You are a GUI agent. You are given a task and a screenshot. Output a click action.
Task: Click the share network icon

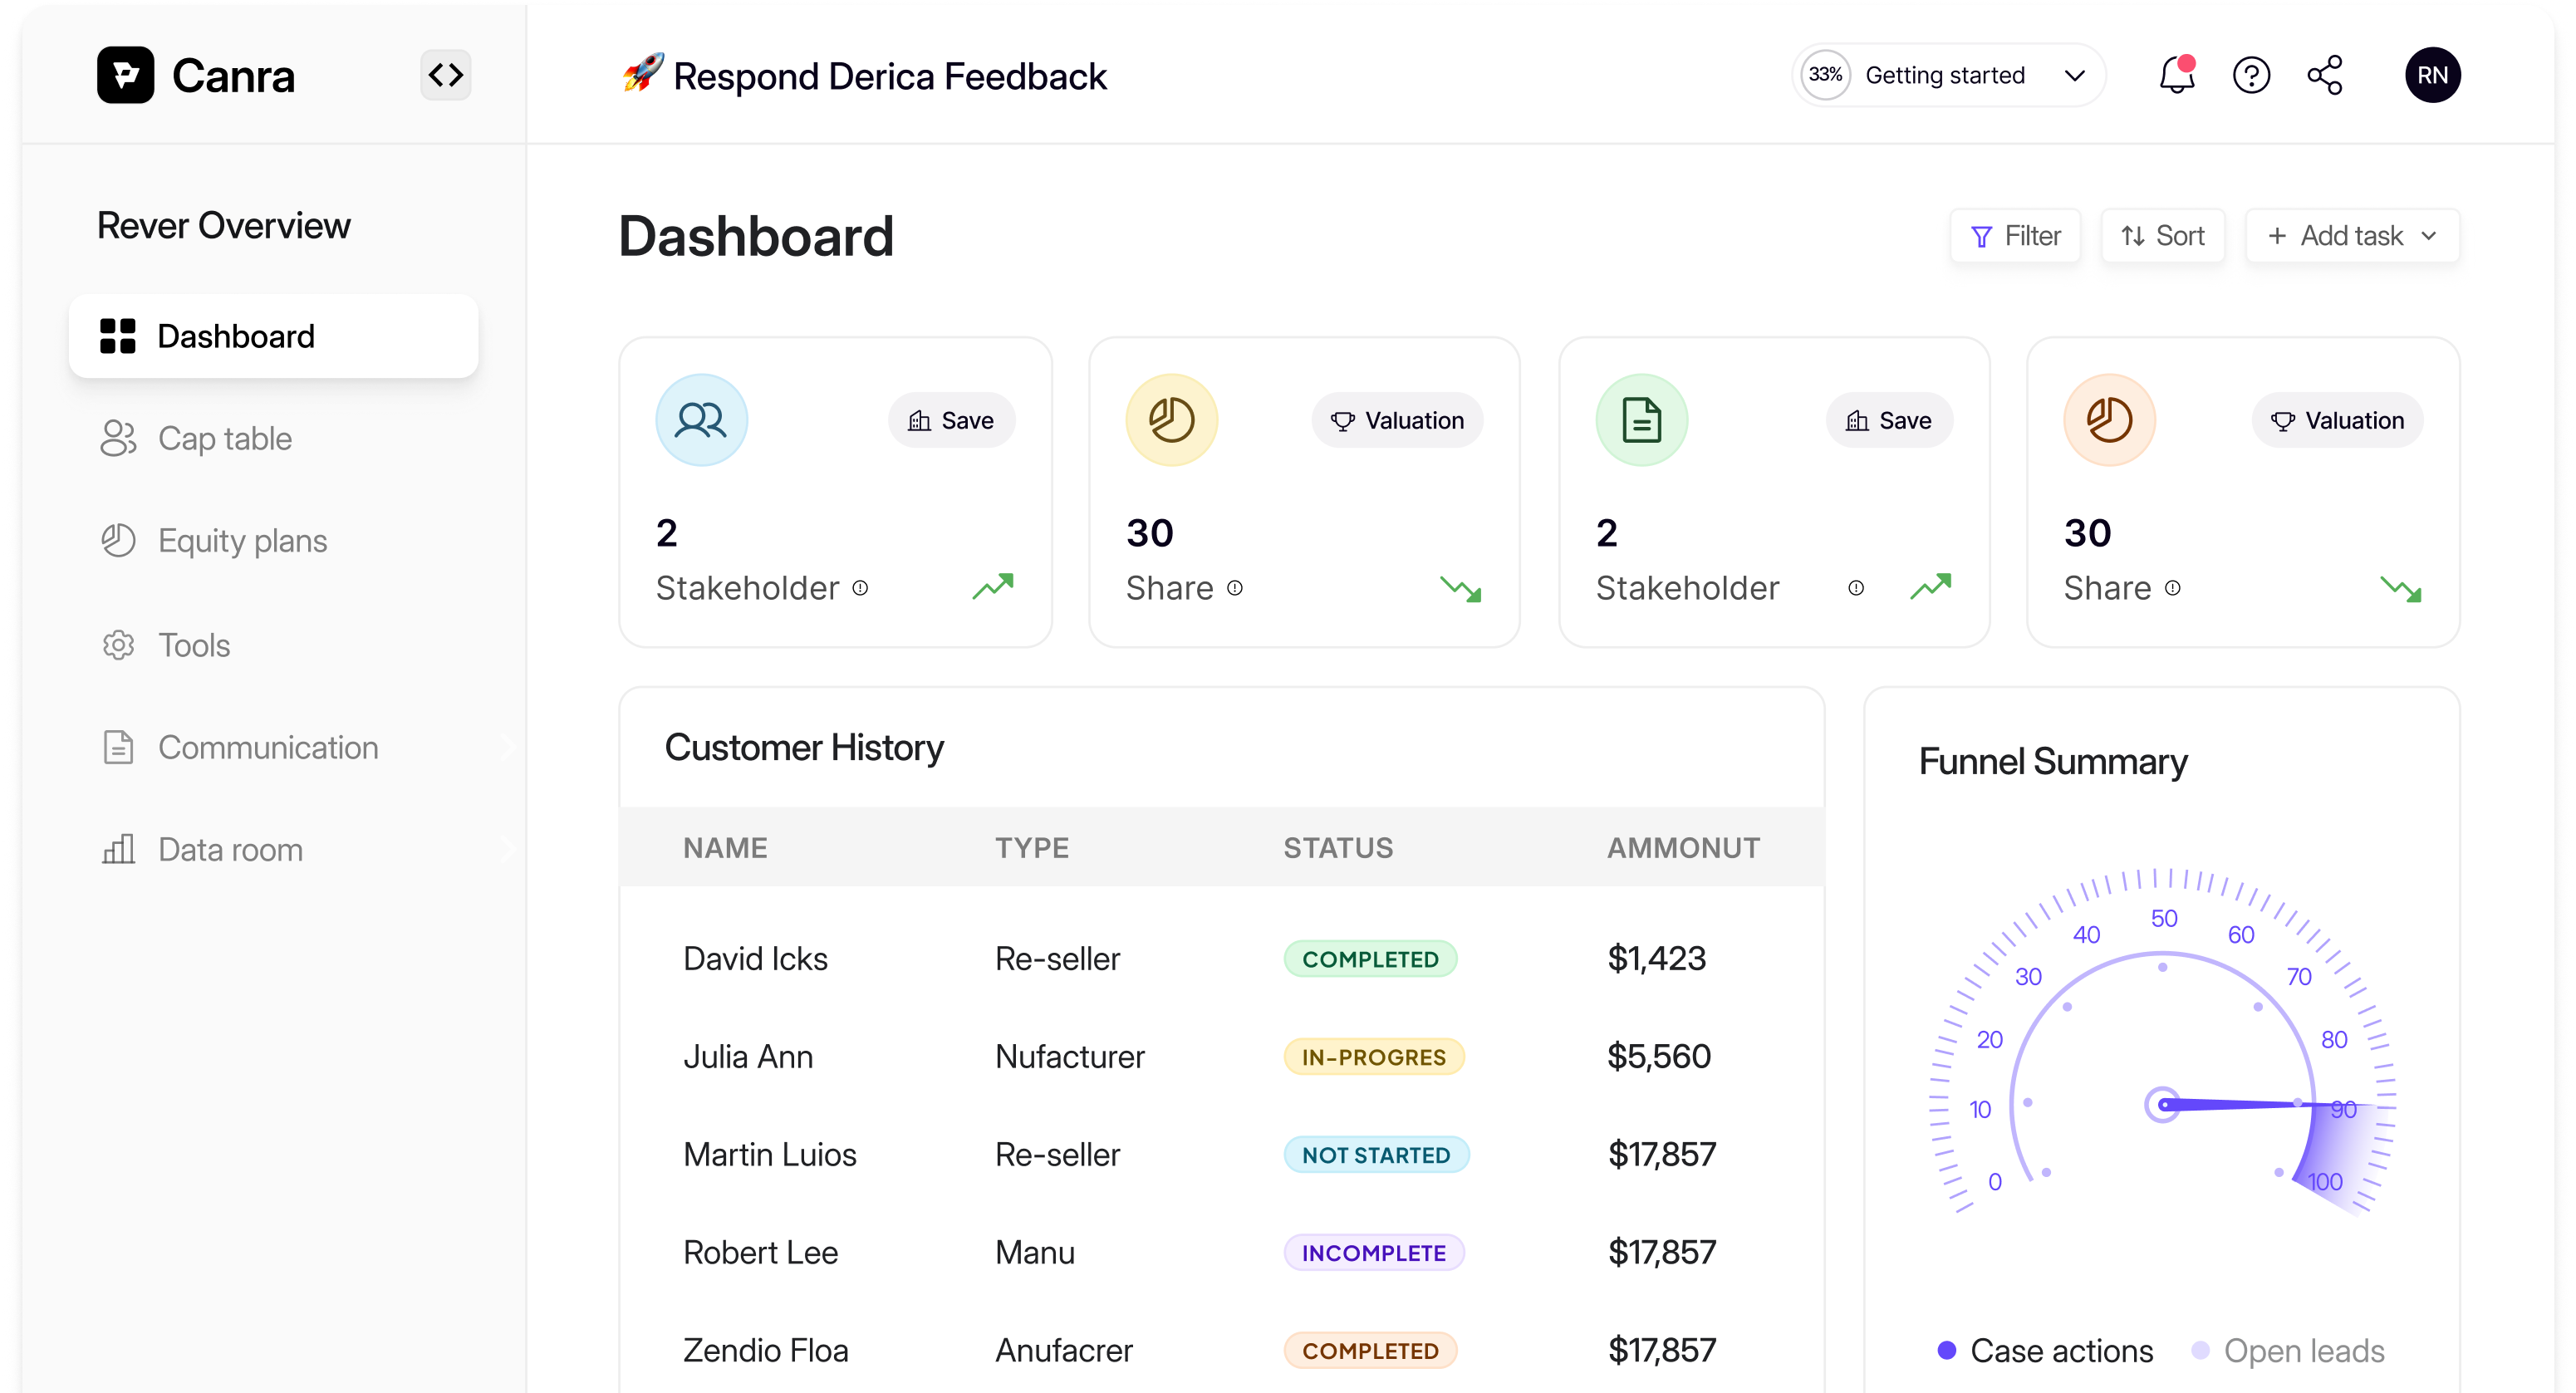point(2325,76)
